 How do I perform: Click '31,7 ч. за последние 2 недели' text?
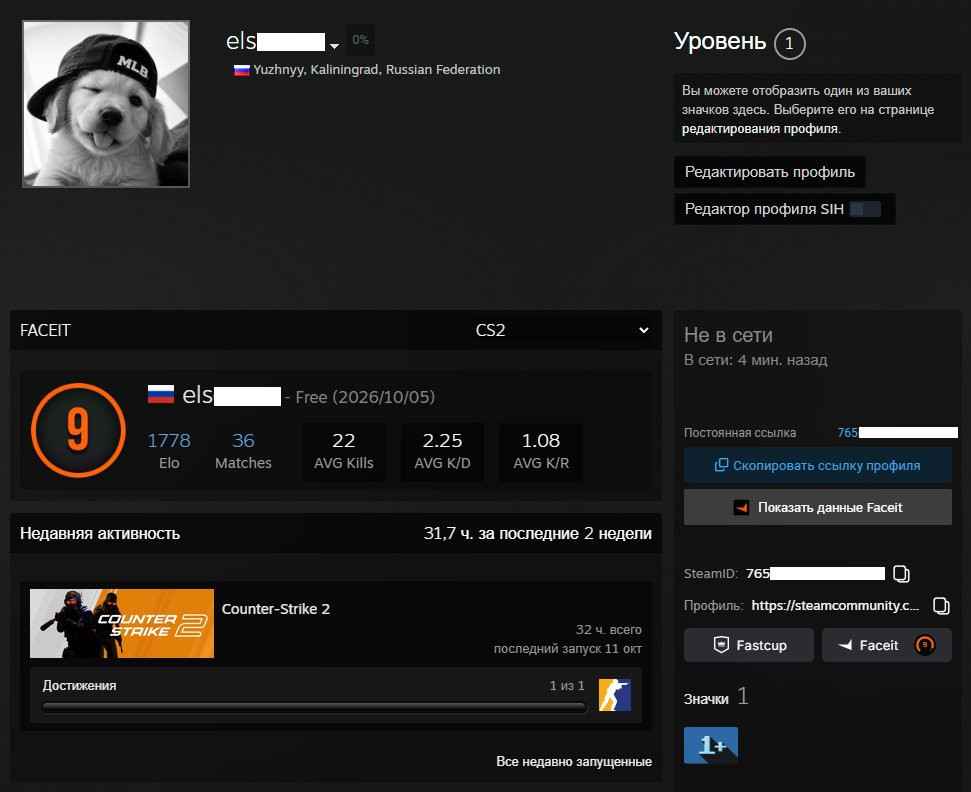tap(538, 533)
